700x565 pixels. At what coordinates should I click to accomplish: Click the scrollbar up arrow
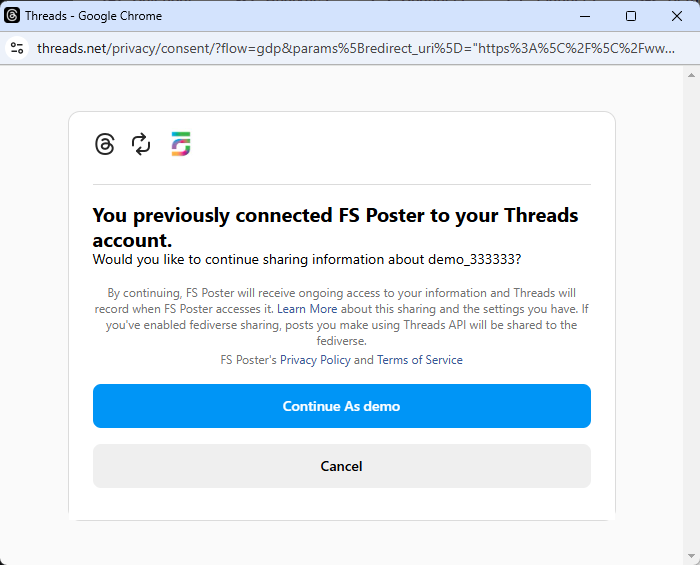point(691,75)
